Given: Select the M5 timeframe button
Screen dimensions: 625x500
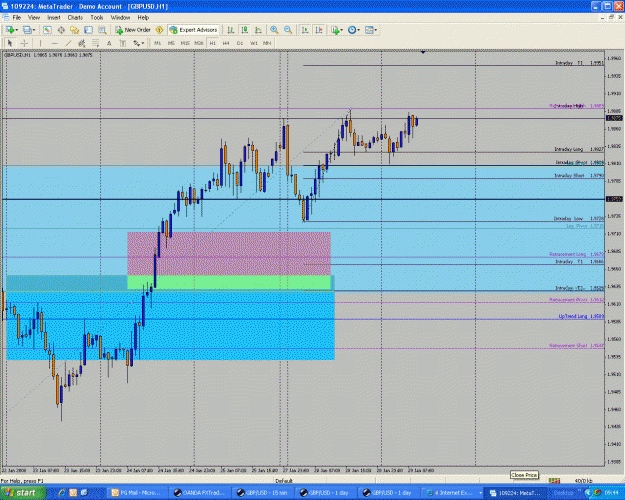Looking at the screenshot, I should (x=171, y=43).
